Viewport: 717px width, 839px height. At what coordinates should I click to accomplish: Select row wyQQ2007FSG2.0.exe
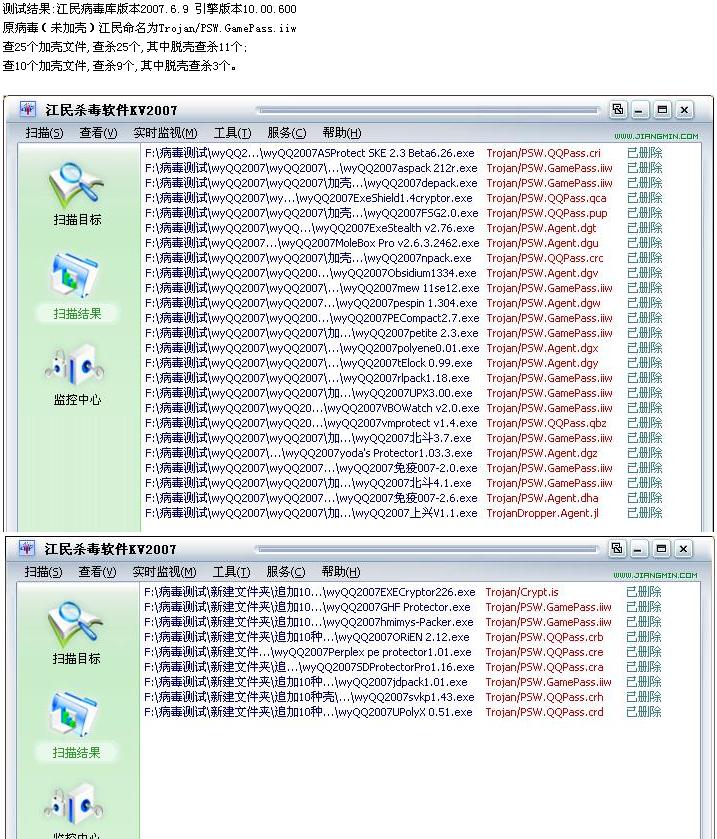(x=403, y=213)
